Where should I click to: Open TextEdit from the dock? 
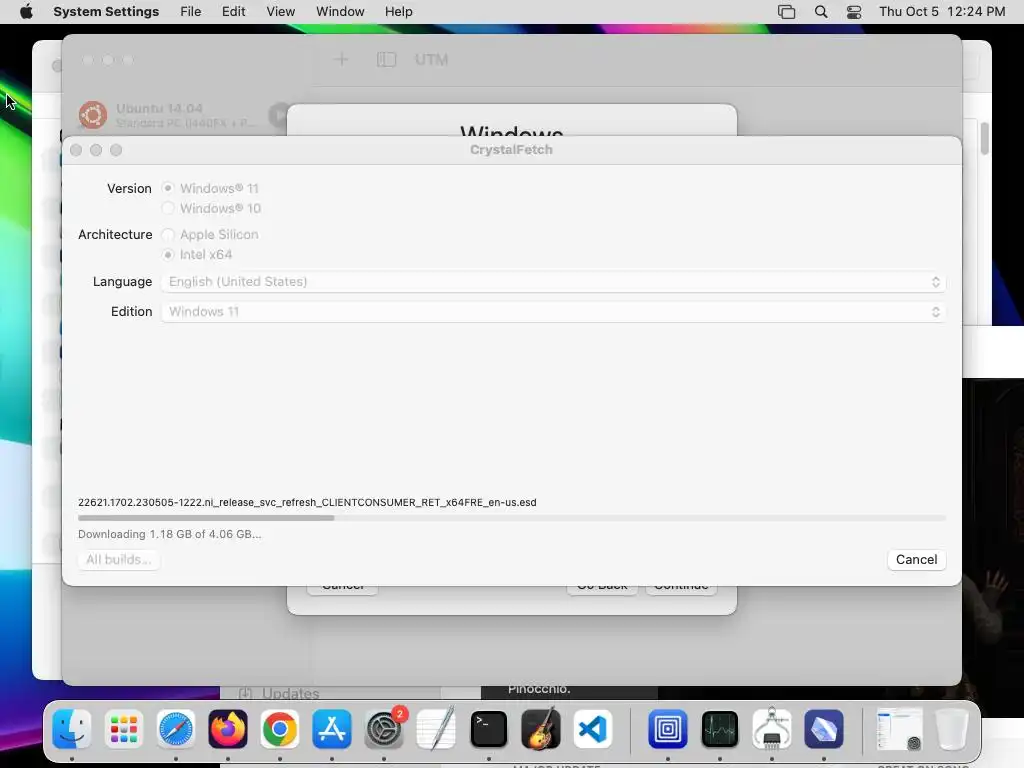pos(436,729)
